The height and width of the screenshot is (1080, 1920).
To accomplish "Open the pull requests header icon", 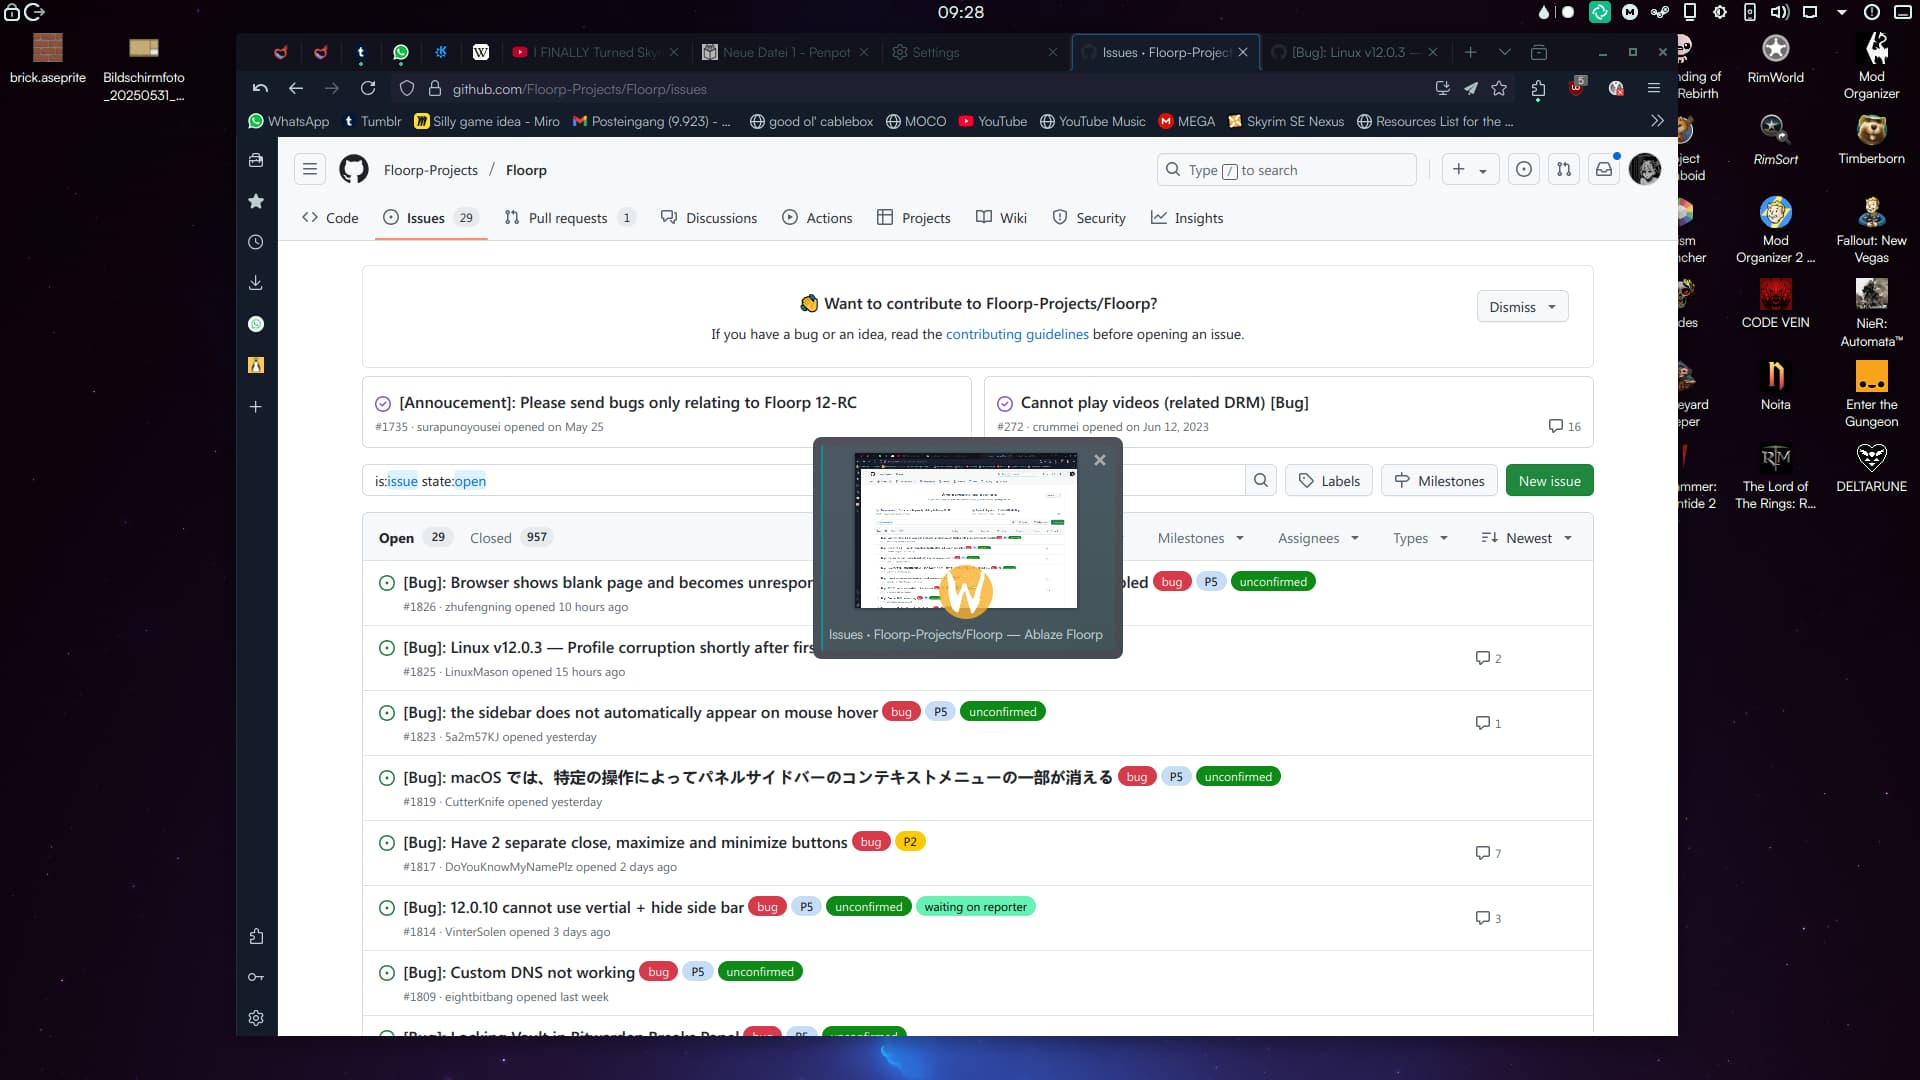I will pyautogui.click(x=1564, y=170).
